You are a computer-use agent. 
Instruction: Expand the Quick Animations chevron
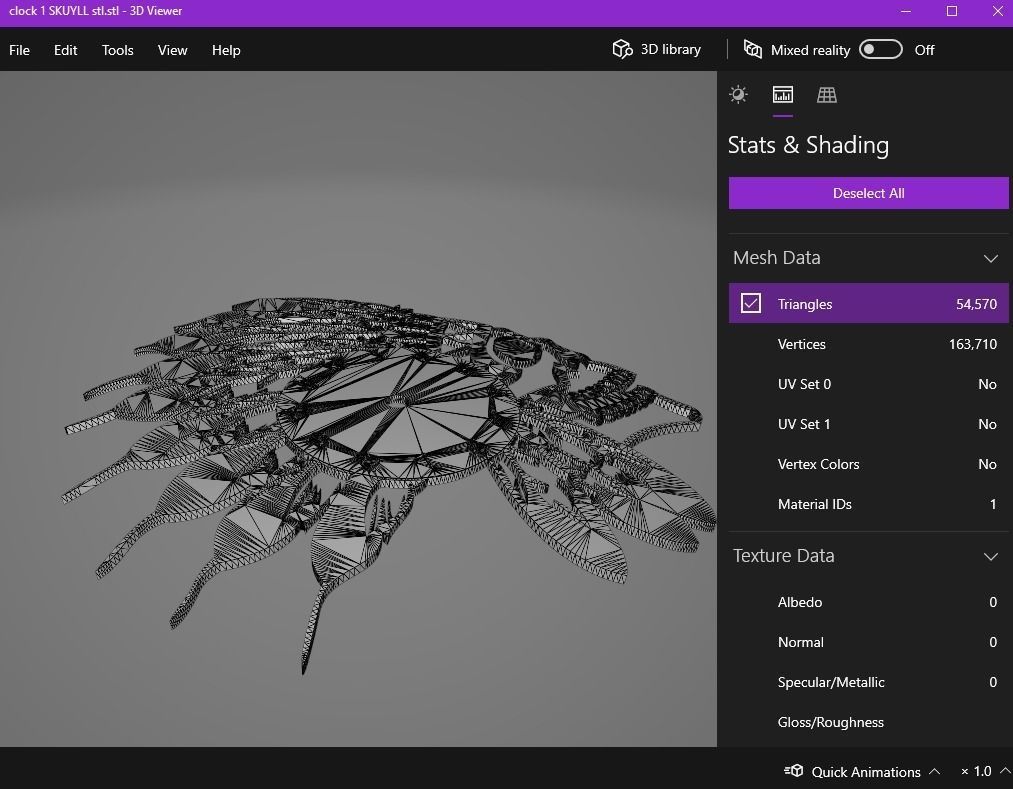pyautogui.click(x=935, y=771)
